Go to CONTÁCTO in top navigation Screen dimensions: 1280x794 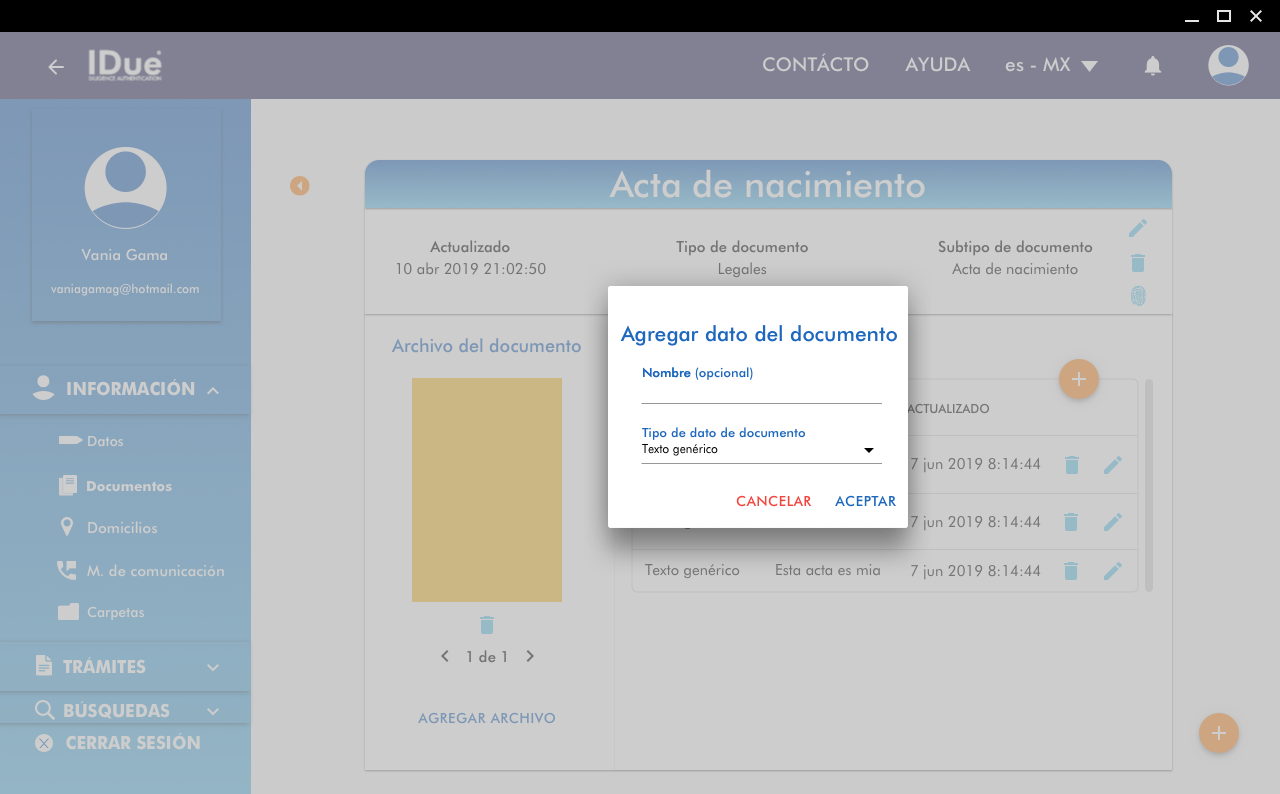tap(815, 65)
